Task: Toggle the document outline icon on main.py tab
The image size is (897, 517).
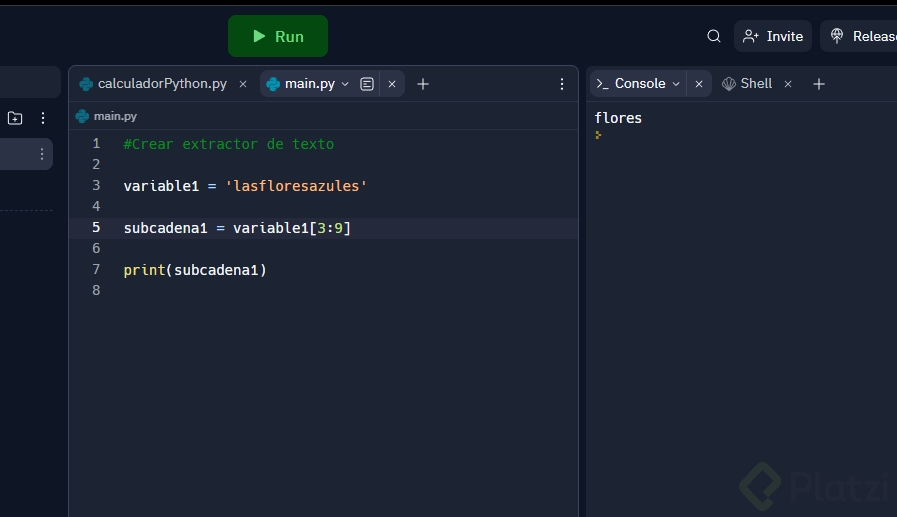Action: click(x=367, y=84)
